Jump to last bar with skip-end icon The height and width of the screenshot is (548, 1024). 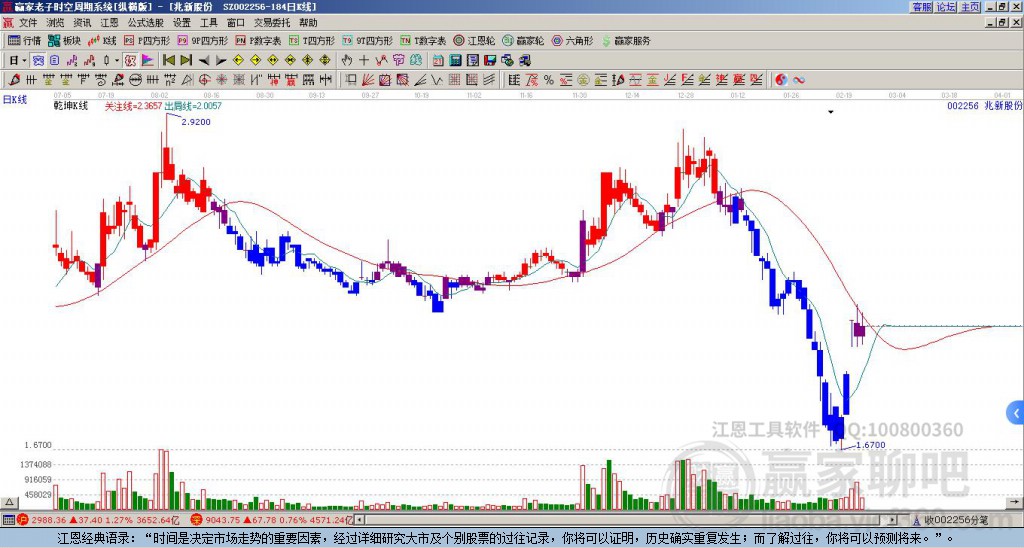186,61
